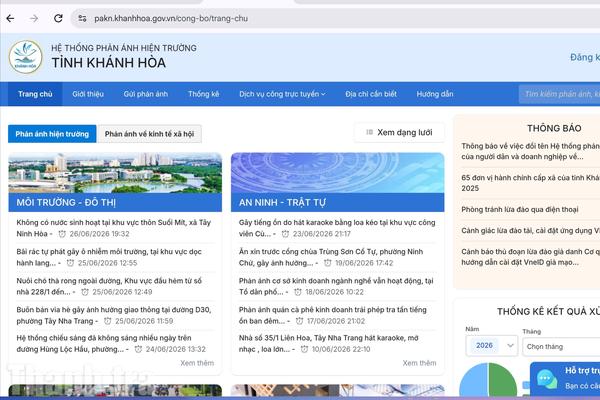Click the browser back arrow
Viewport: 600px width, 400px height.
[10, 18]
